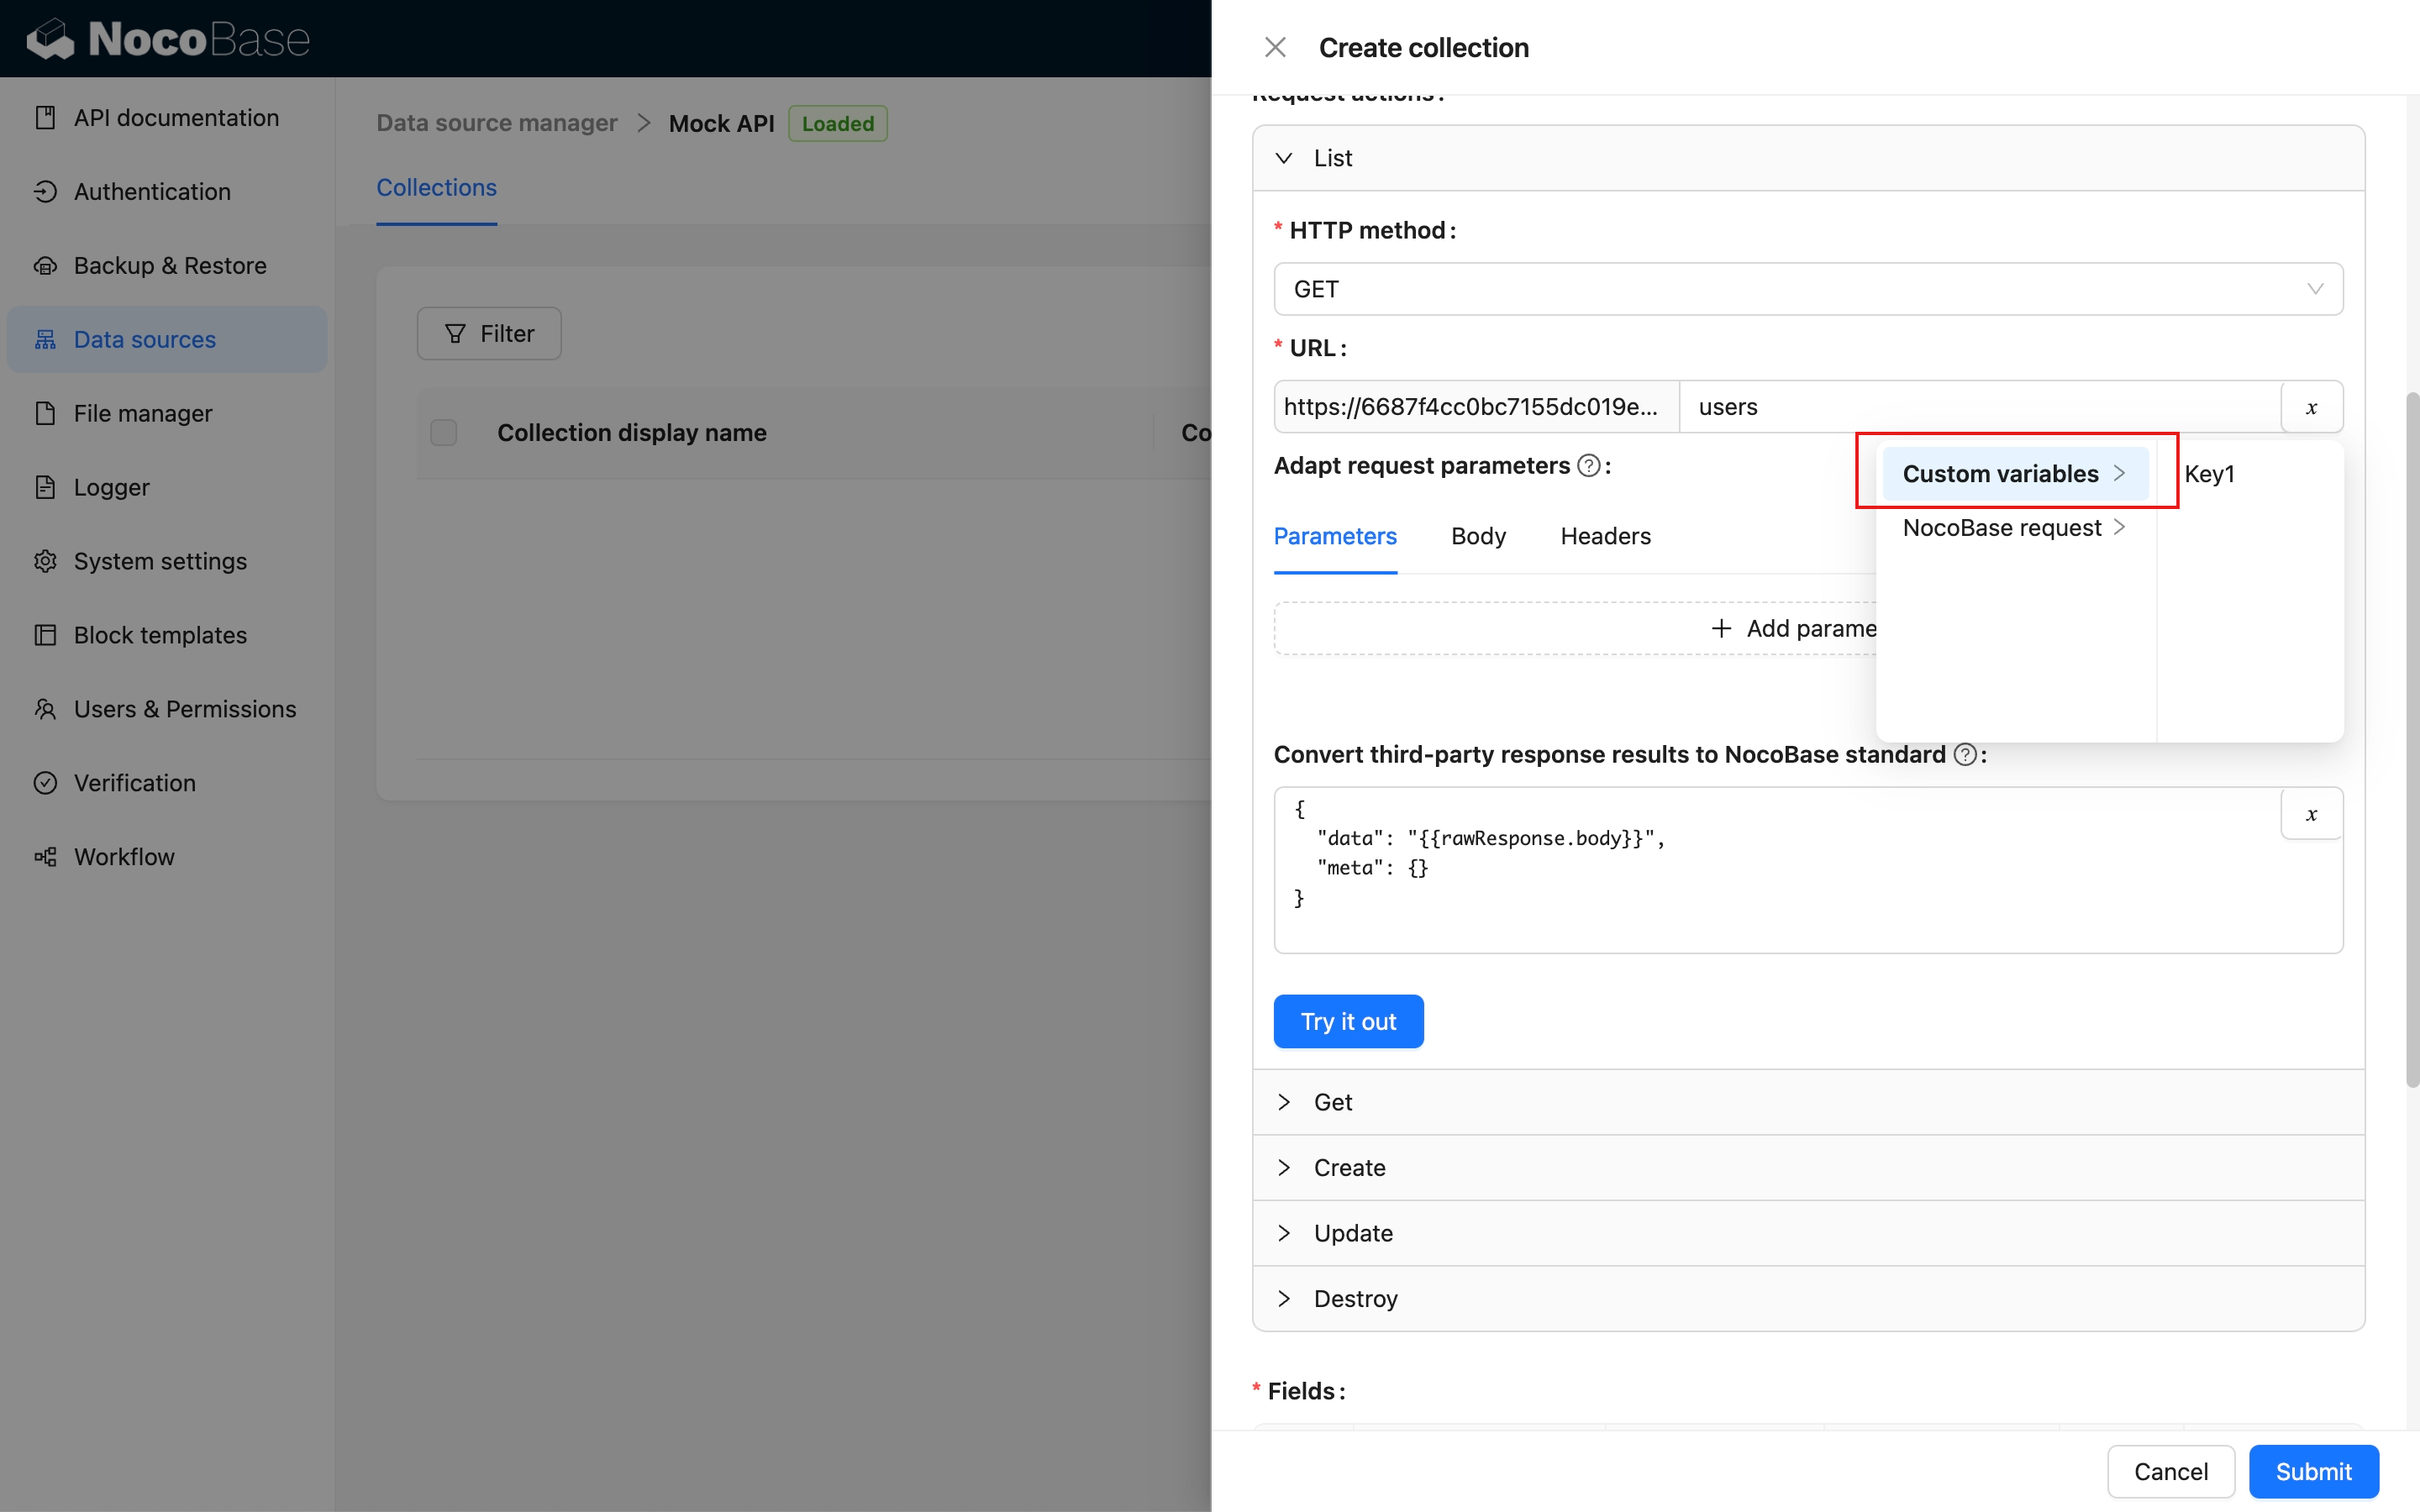Screen dimensions: 2420x1512
Task: Click the URL variable x icon
Action: point(2311,407)
